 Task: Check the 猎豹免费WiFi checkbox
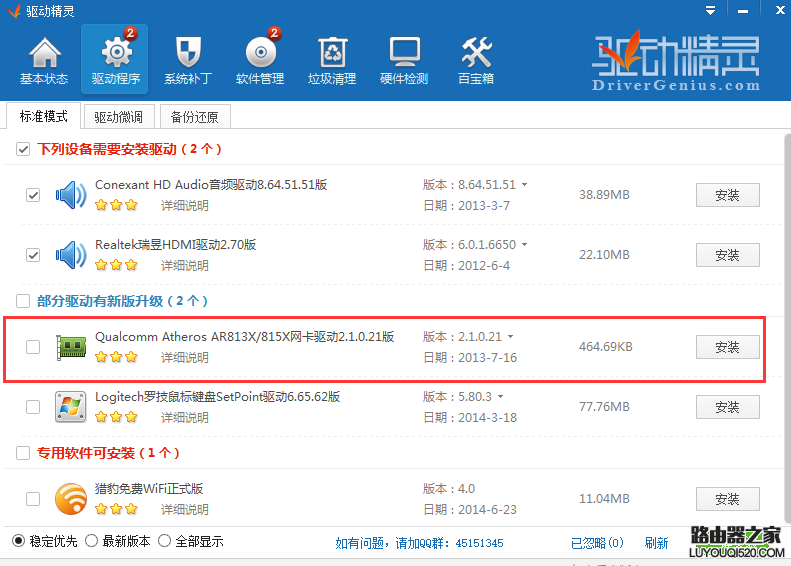[x=33, y=498]
